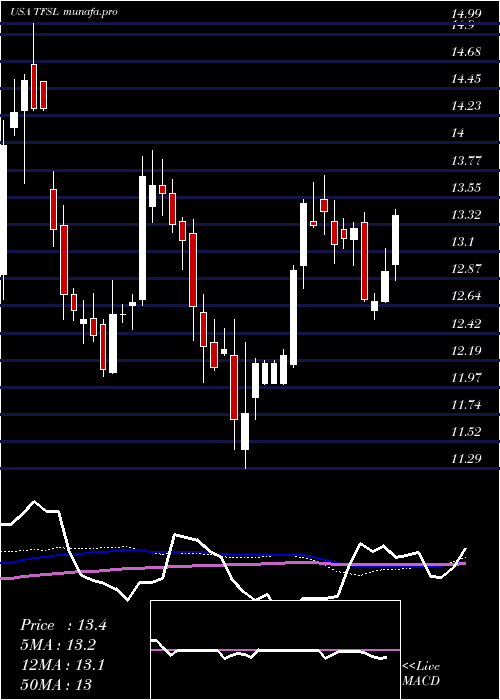The image size is (500, 700).
Task: Click the 'Price : 13.4' readout
Action: [x=63, y=625]
